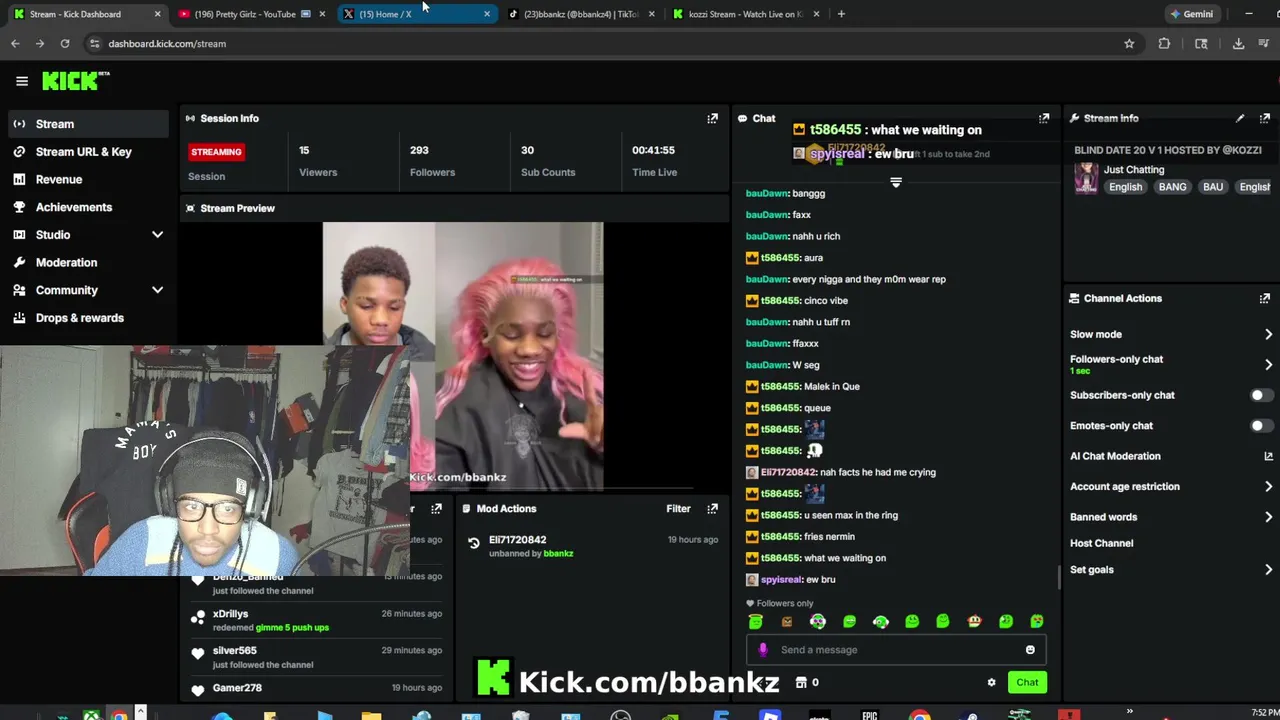Open a new browser tab
The width and height of the screenshot is (1280, 720).
click(x=841, y=14)
